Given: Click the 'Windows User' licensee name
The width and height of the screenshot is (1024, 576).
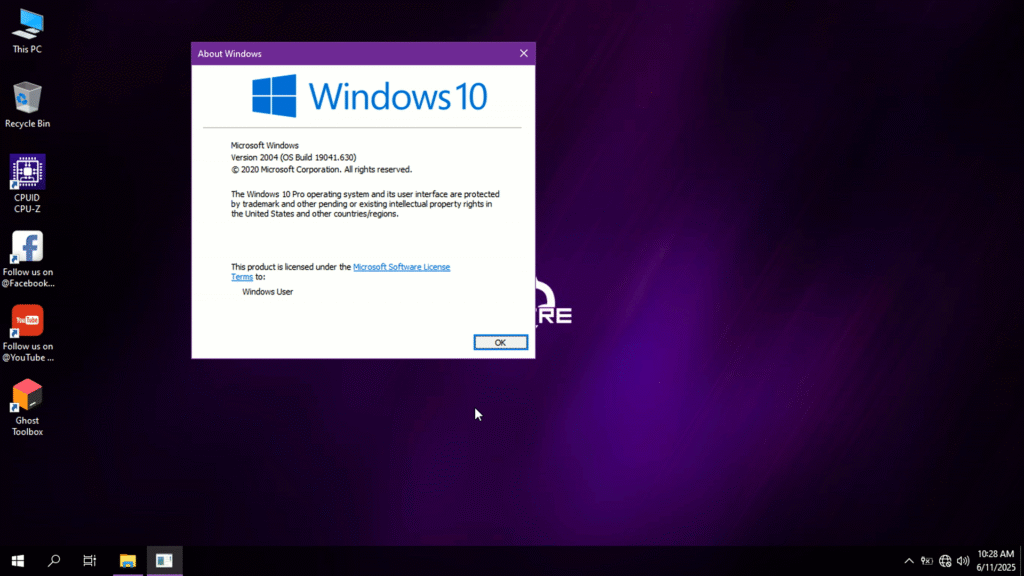Looking at the screenshot, I should (x=267, y=292).
